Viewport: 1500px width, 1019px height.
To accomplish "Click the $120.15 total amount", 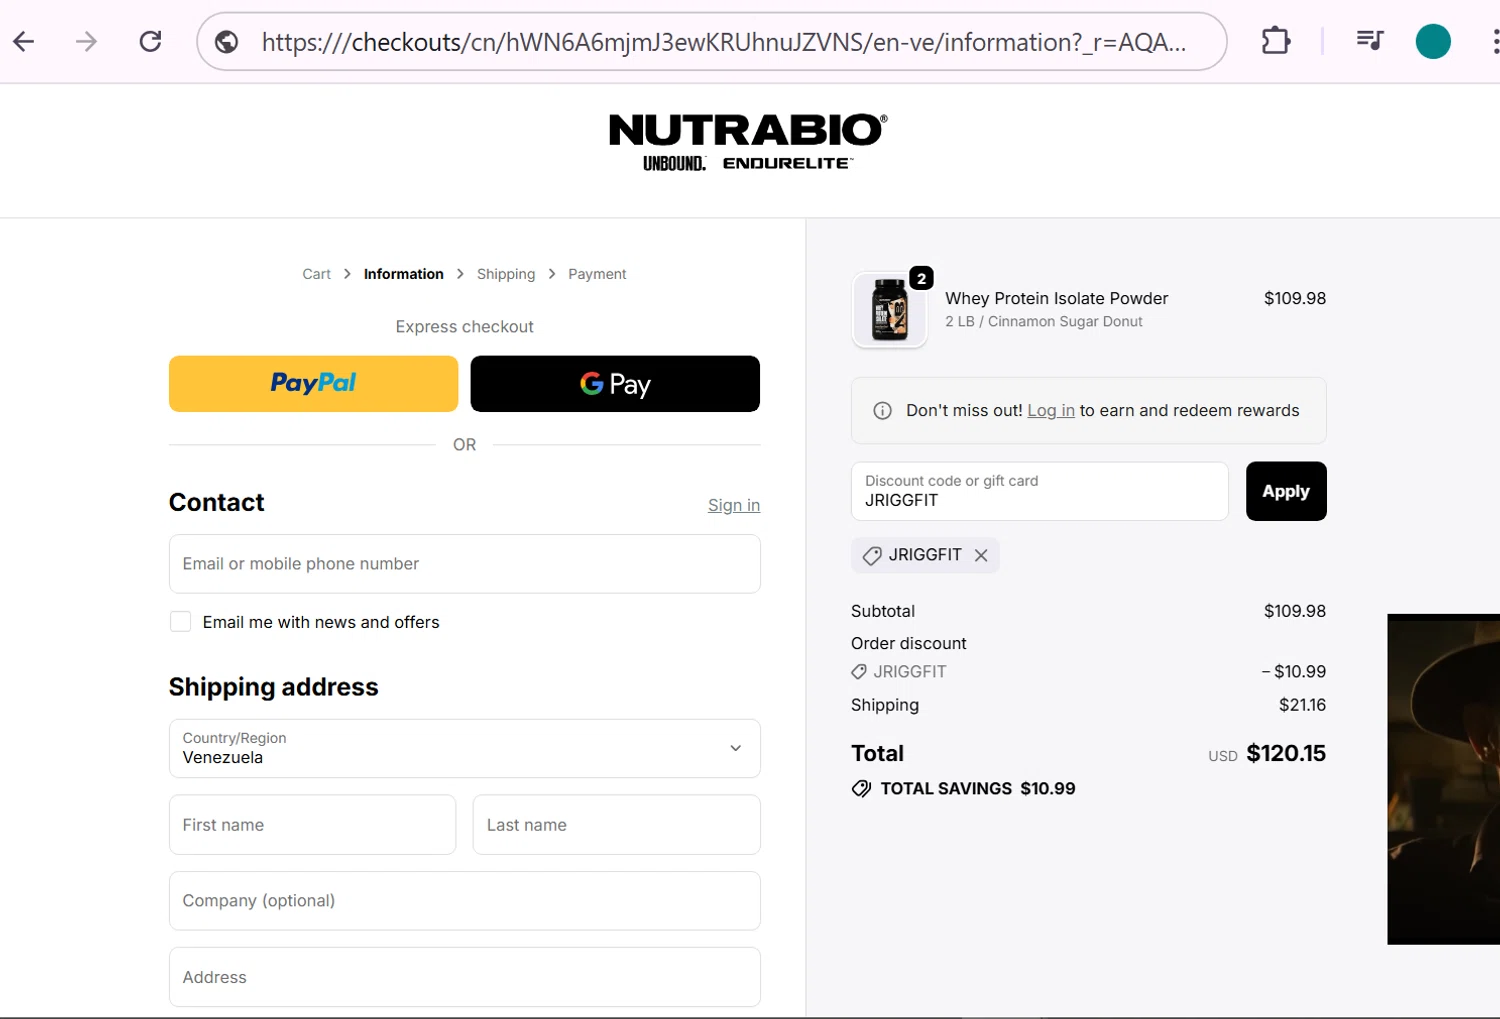I will coord(1286,753).
